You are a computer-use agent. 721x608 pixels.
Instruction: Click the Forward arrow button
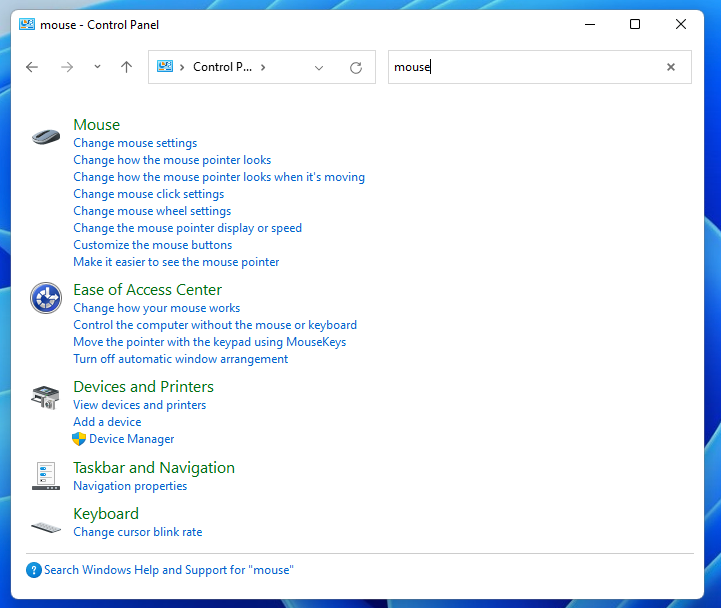coord(67,67)
